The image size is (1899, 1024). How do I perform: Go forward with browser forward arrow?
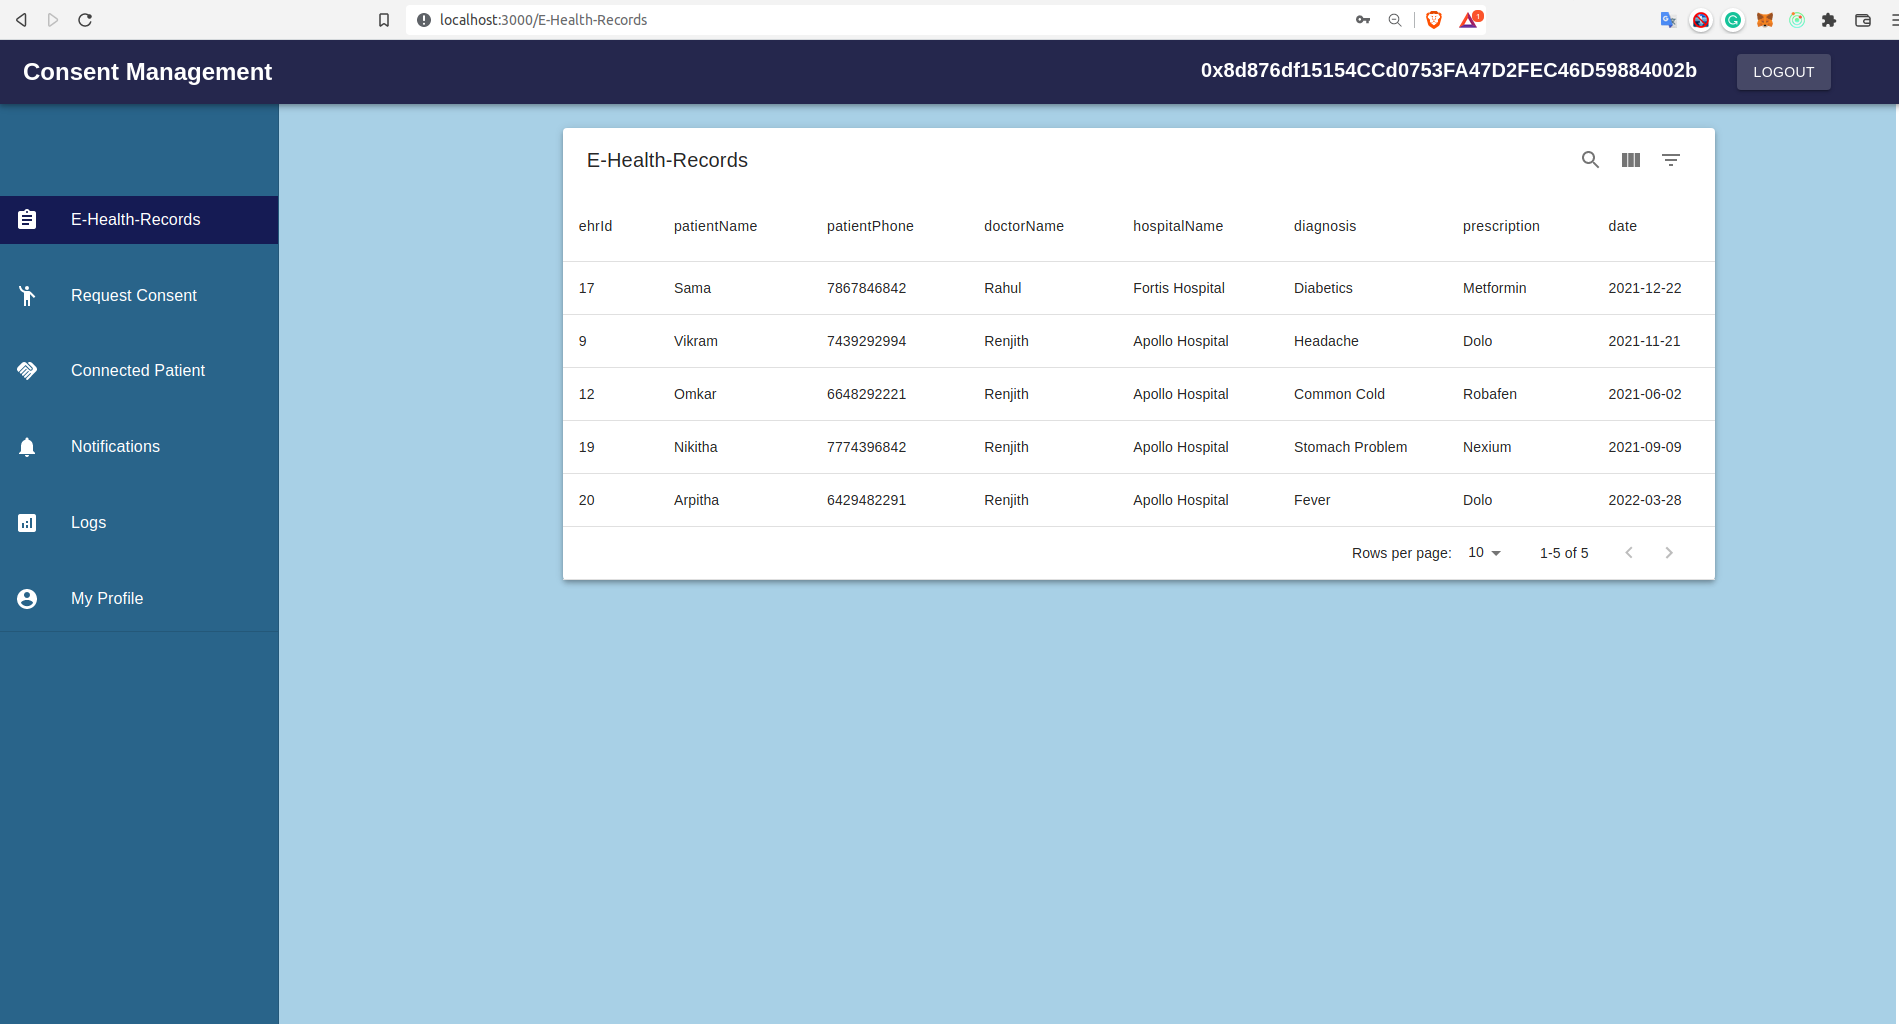53,20
